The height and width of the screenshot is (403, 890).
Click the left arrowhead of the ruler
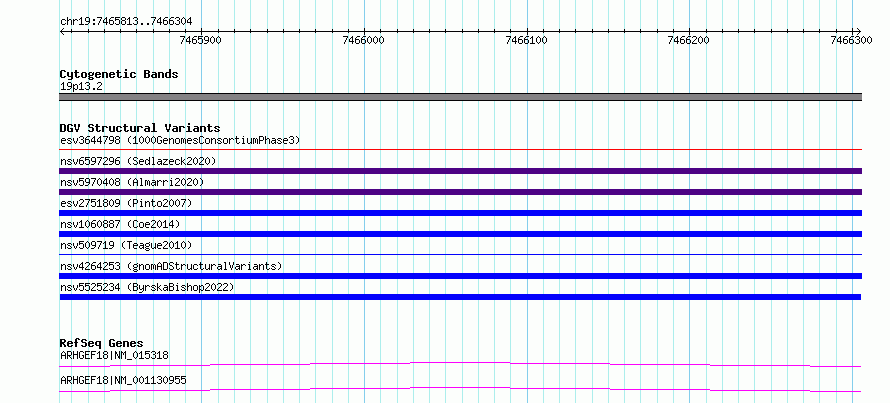point(62,31)
